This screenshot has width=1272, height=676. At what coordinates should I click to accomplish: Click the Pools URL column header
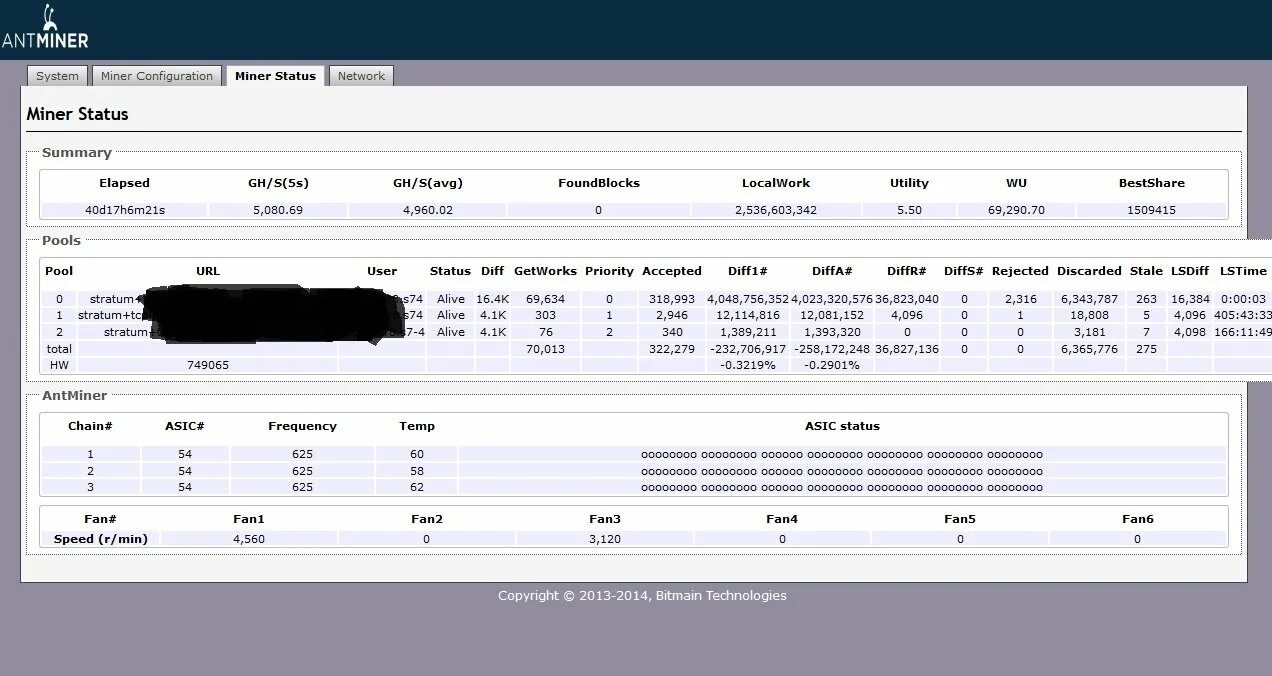point(208,271)
